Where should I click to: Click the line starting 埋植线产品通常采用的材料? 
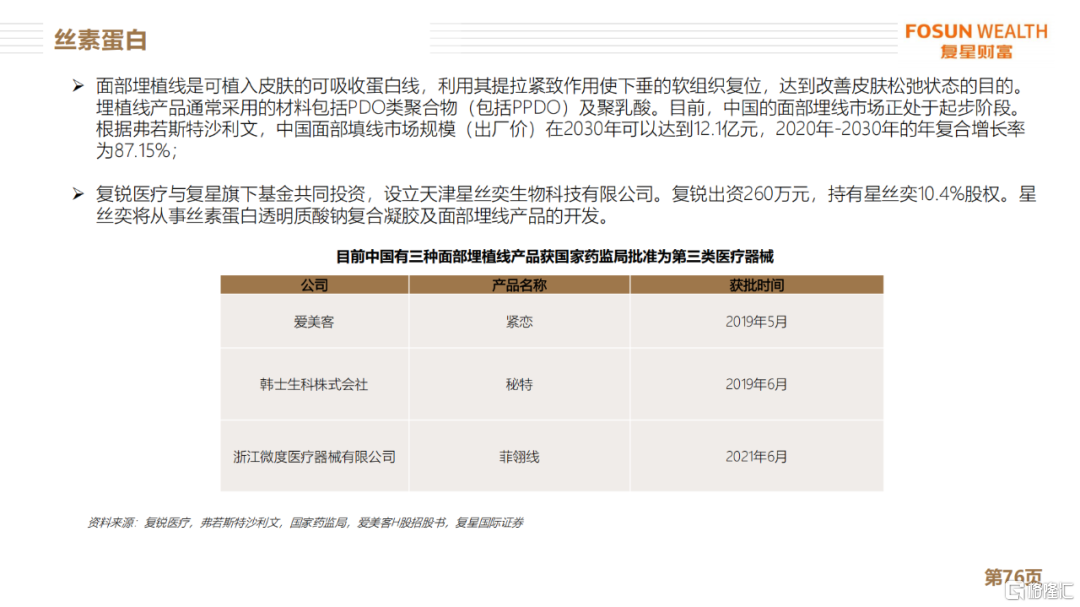(x=558, y=108)
